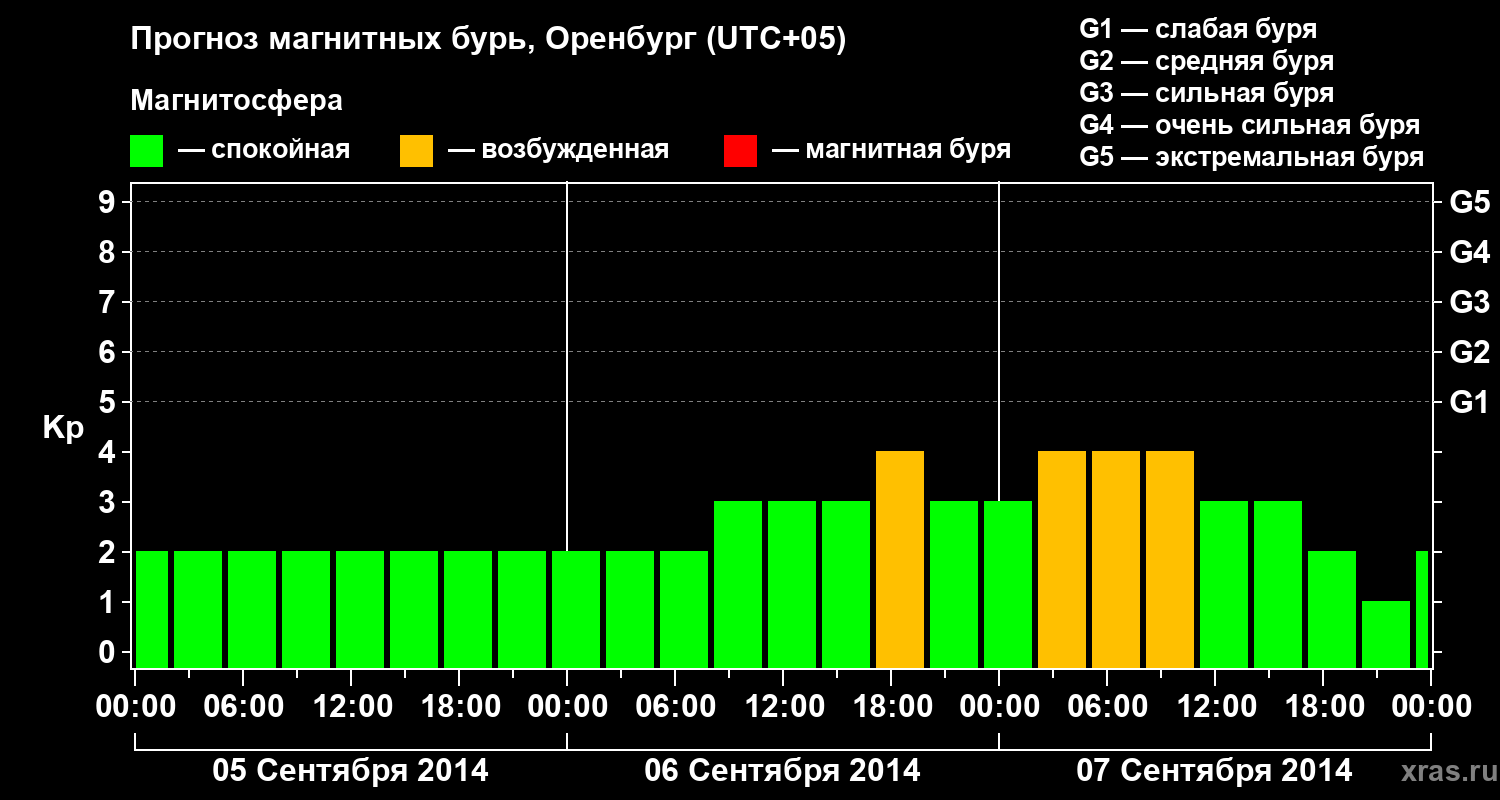Click the orange legend swatch for возбужденная

click(416, 151)
